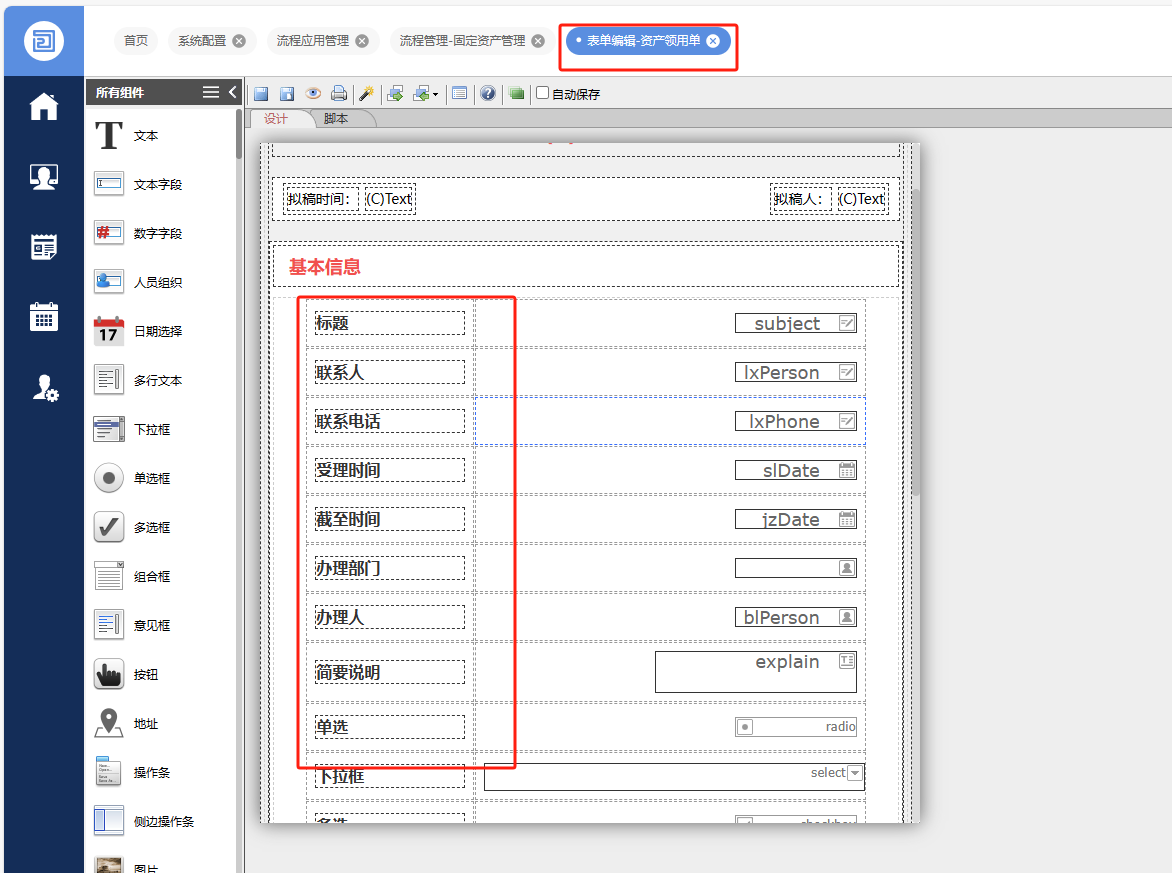1172x873 pixels.
Task: Enable the 自动保存 checkbox
Action: point(543,93)
